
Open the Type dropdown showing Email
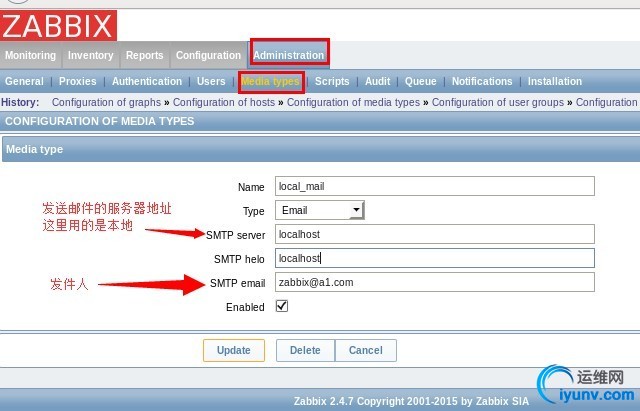(320, 210)
